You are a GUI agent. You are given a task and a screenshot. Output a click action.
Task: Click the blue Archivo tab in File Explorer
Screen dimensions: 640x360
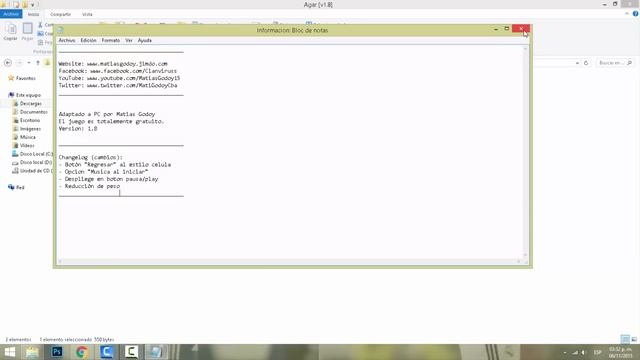point(11,14)
